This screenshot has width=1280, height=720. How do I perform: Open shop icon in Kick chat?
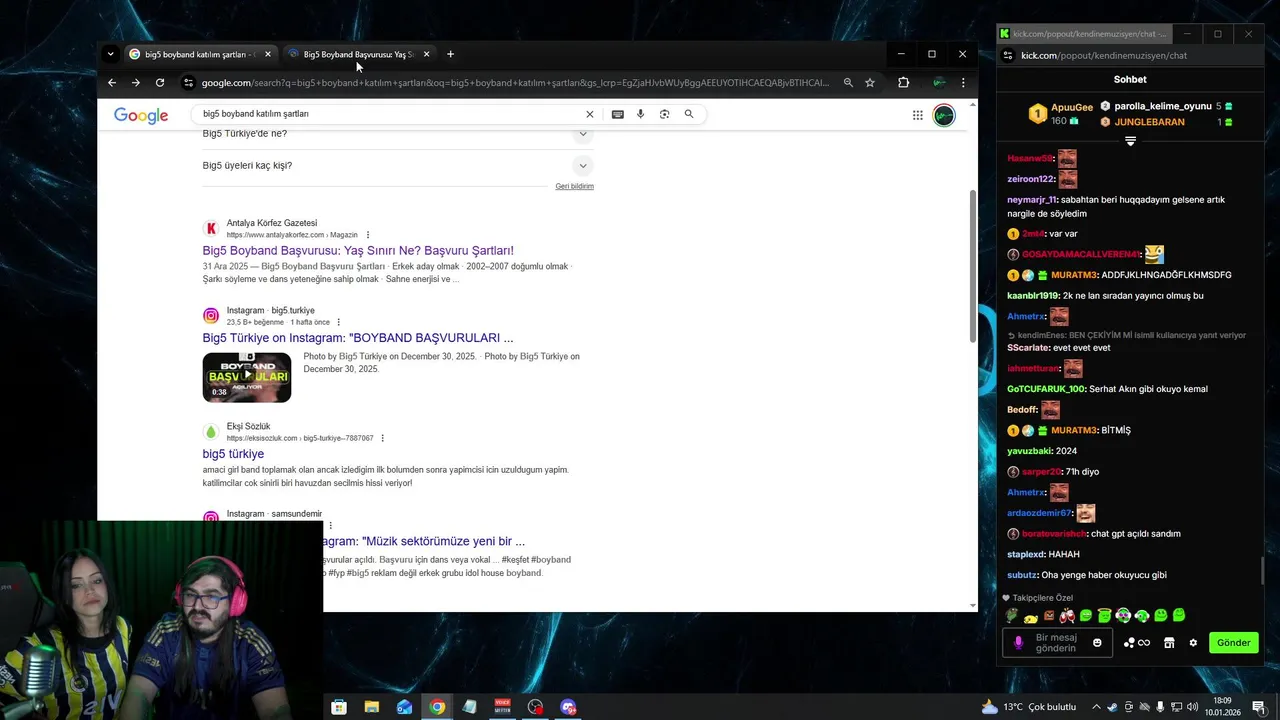click(1169, 643)
